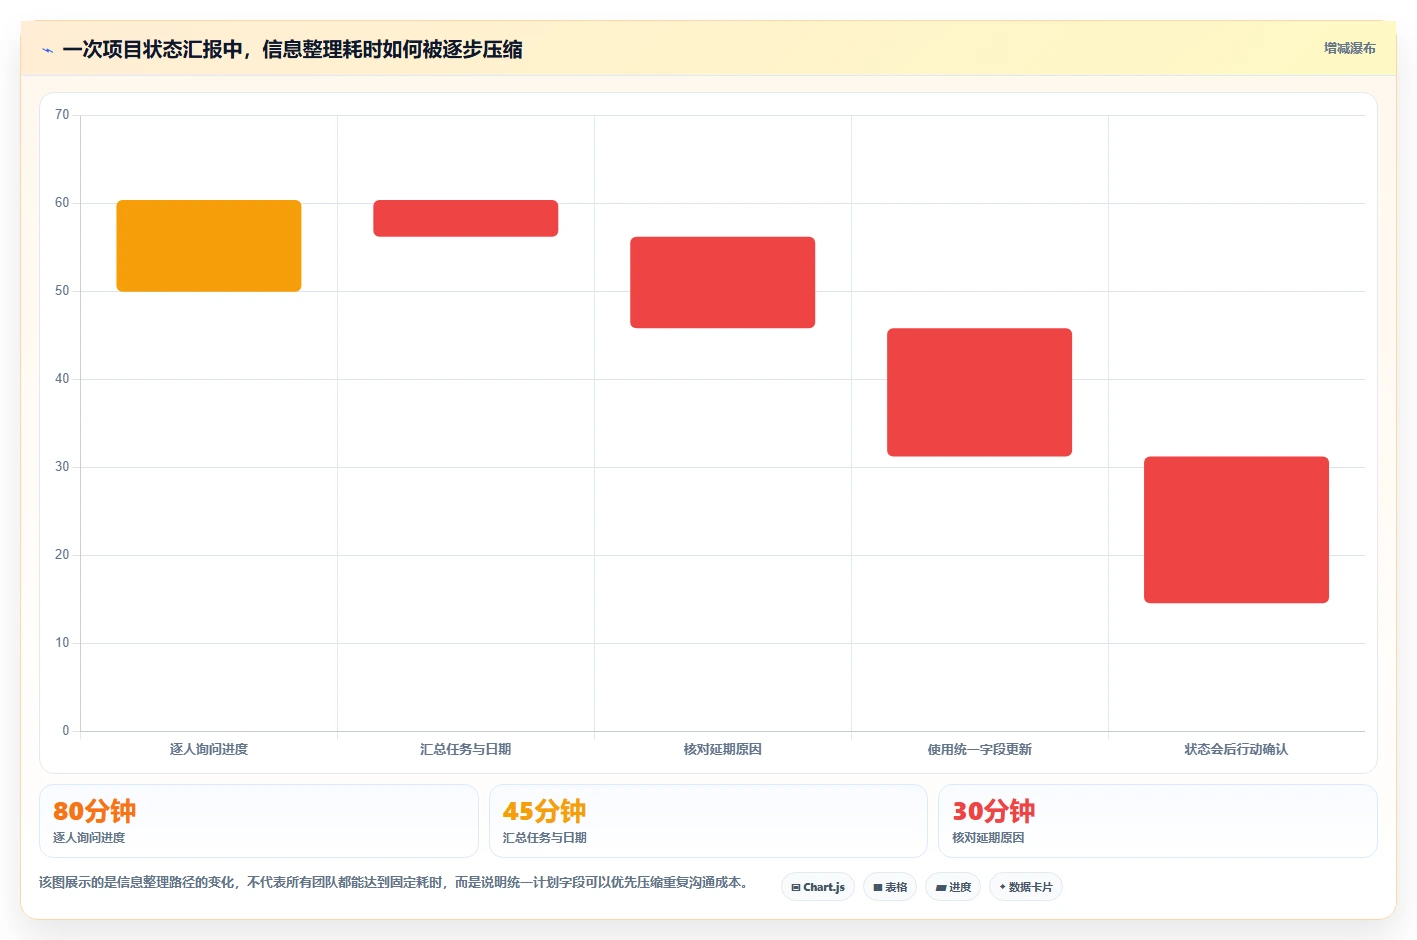Click the y-axis value 50
Screen dimensions: 1417x940
pyautogui.click(x=62, y=291)
